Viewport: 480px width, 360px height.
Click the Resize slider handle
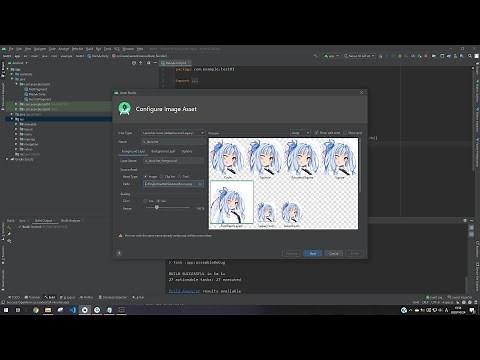(157, 208)
